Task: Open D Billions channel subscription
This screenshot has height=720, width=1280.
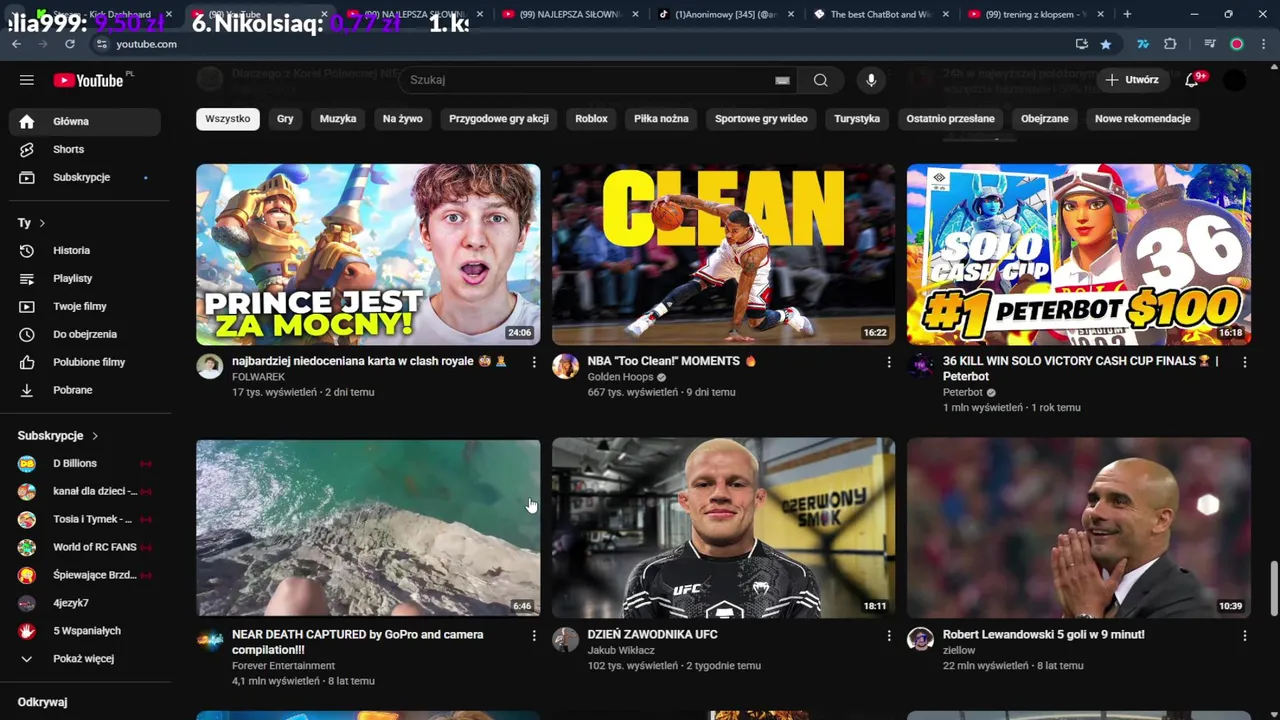Action: [x=85, y=464]
